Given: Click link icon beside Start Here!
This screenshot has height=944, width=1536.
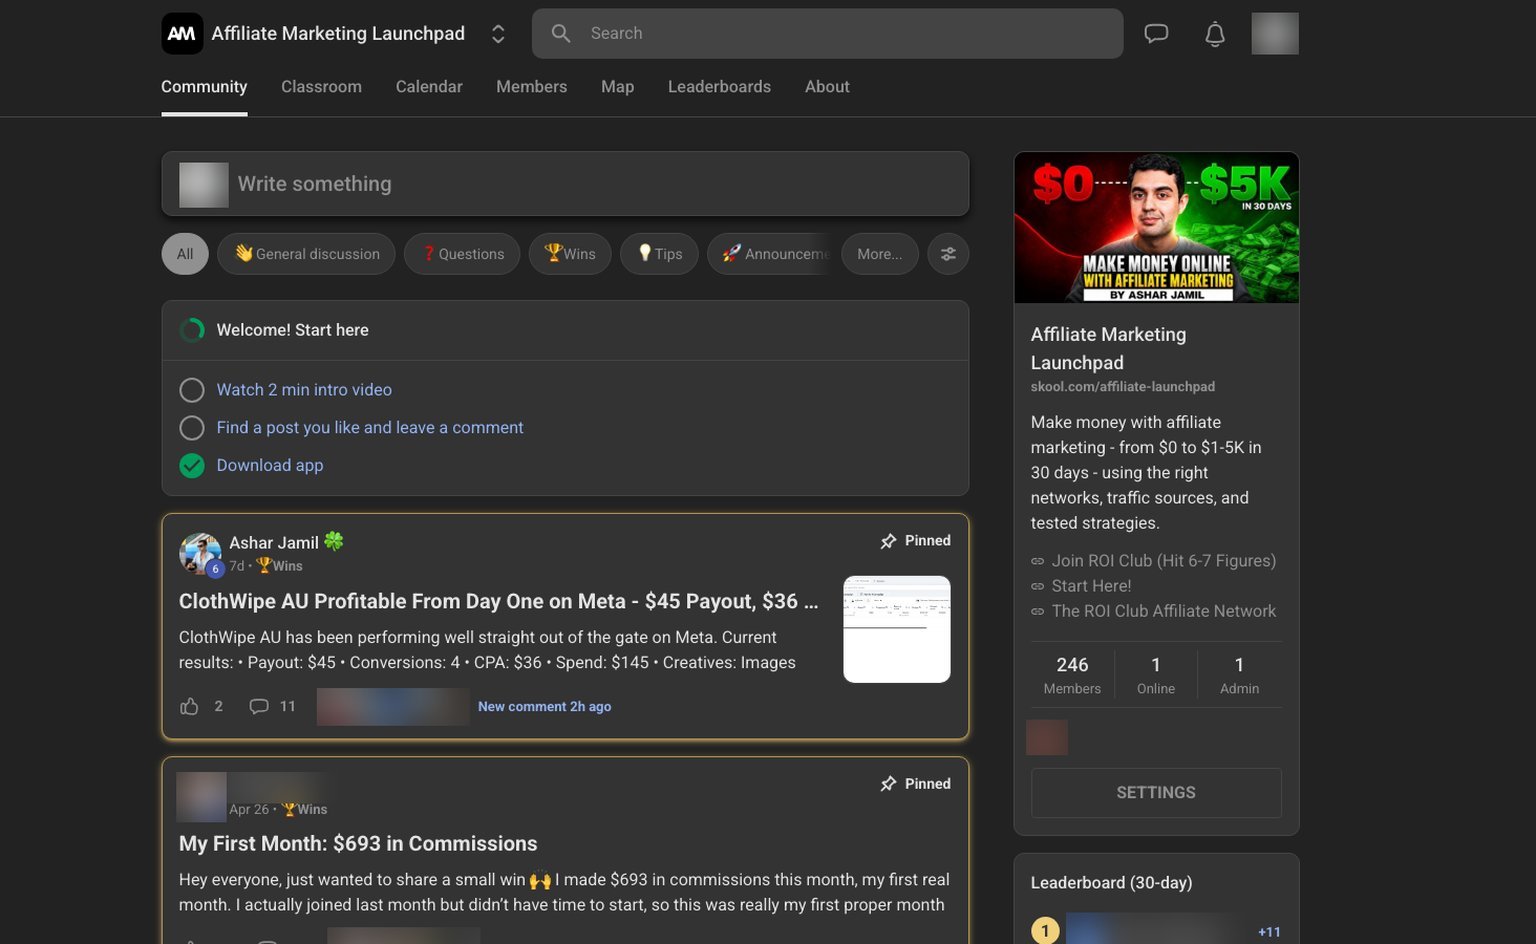Looking at the screenshot, I should click(1038, 586).
